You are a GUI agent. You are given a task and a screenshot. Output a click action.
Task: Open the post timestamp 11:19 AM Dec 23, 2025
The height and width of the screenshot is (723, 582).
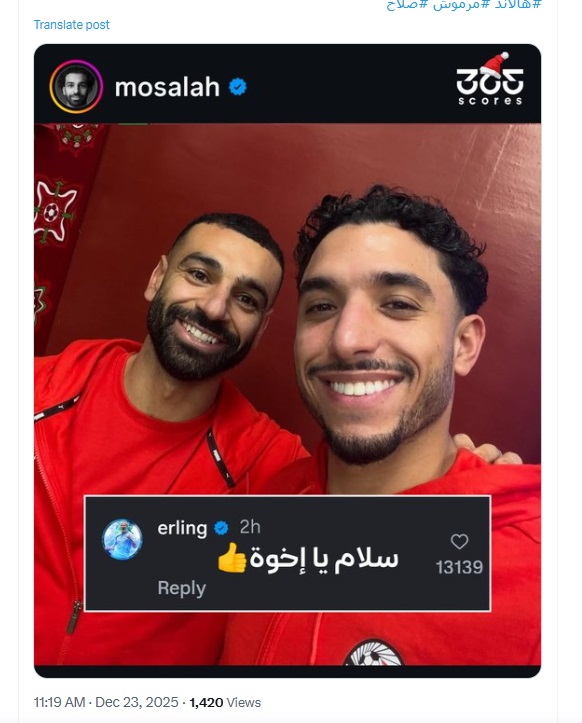106,702
